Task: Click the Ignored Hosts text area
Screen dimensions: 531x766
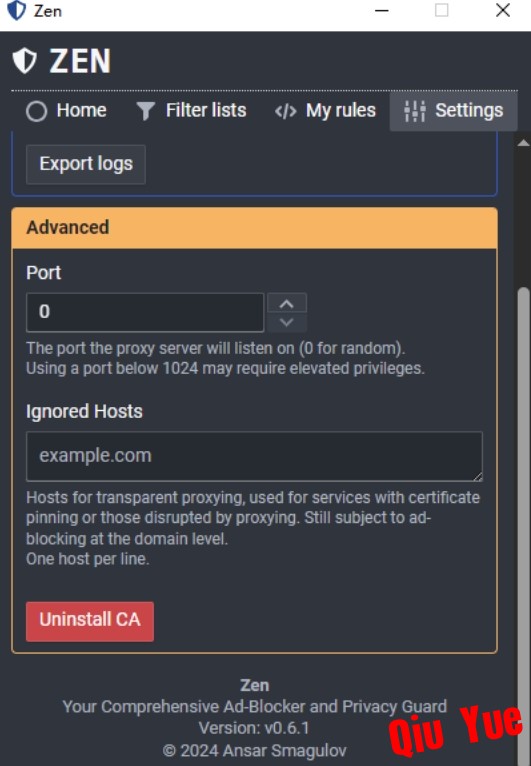Action: [x=255, y=456]
